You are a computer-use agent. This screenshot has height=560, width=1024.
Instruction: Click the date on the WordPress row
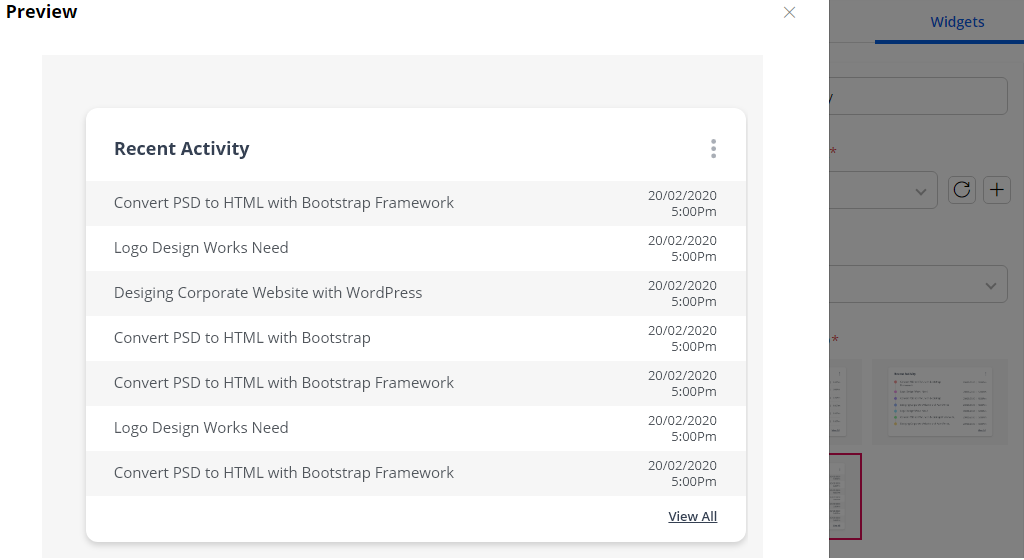tap(682, 293)
